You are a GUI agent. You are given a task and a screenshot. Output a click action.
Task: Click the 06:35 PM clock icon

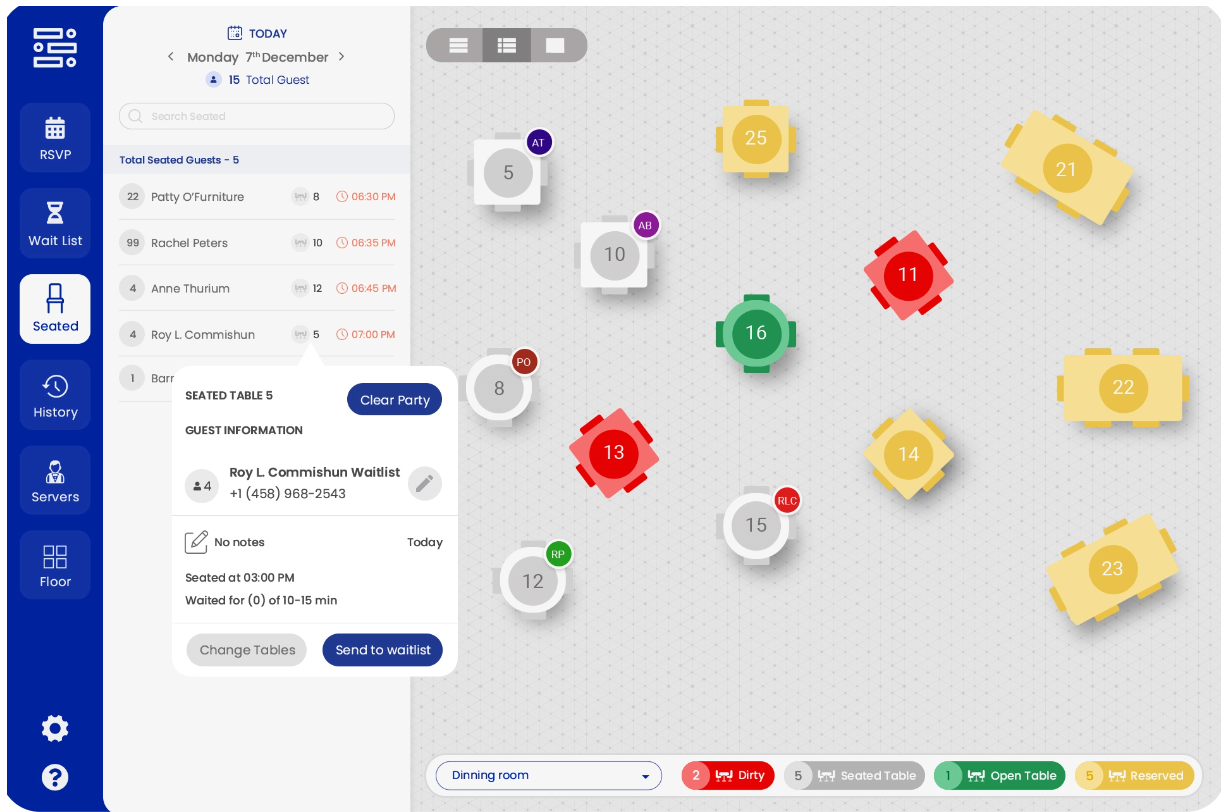click(x=341, y=243)
